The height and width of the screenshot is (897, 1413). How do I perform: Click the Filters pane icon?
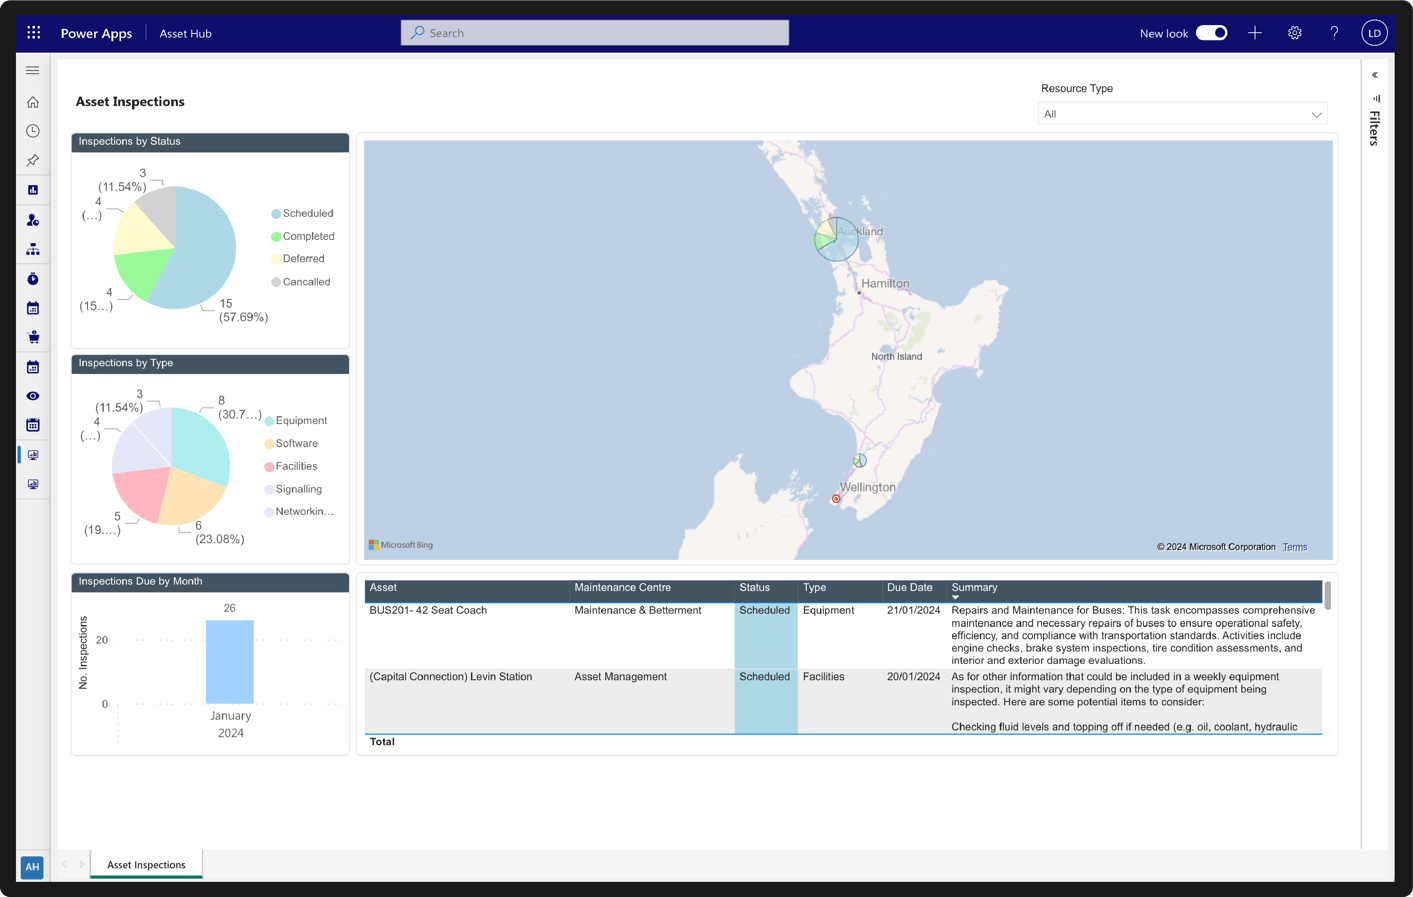tap(1376, 99)
